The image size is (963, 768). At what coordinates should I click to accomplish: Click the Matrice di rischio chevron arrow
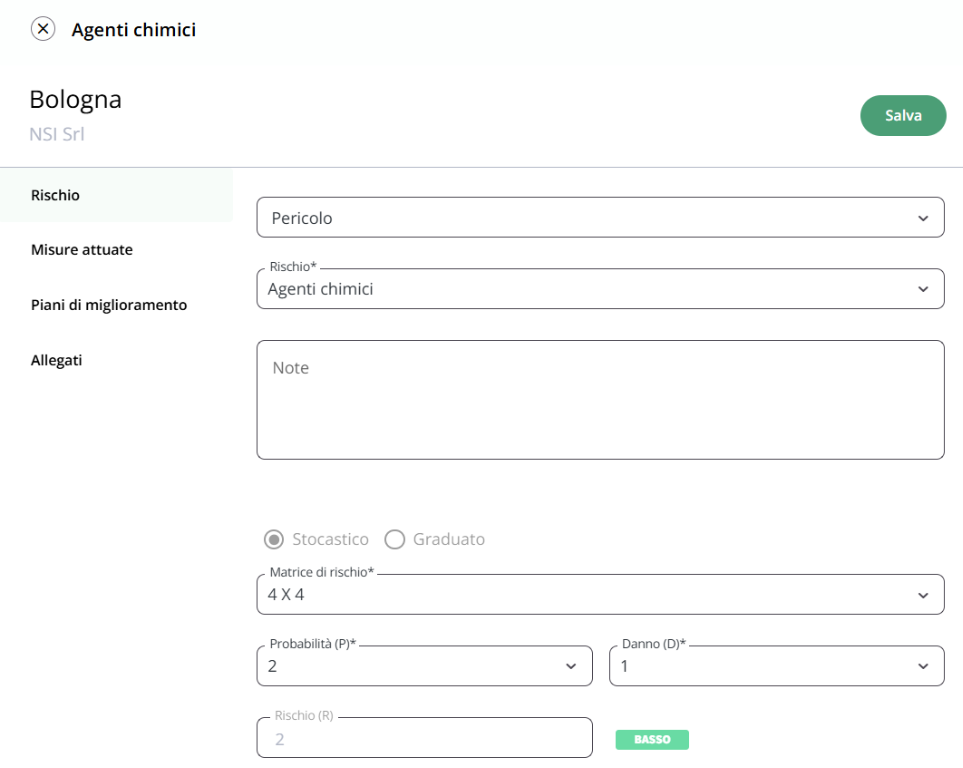pos(923,595)
